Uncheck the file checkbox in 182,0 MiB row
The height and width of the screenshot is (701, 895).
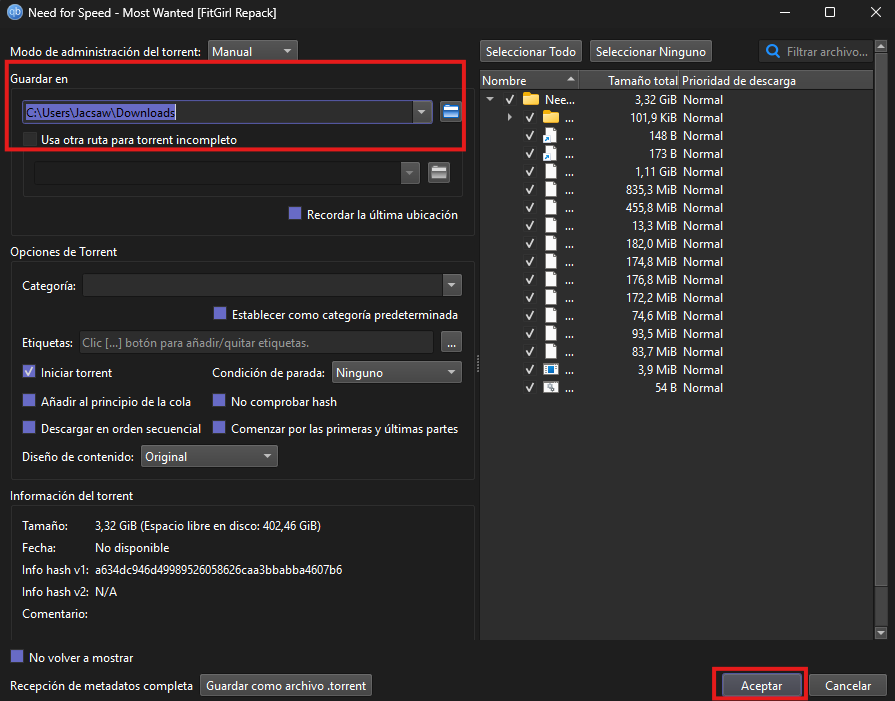click(530, 244)
